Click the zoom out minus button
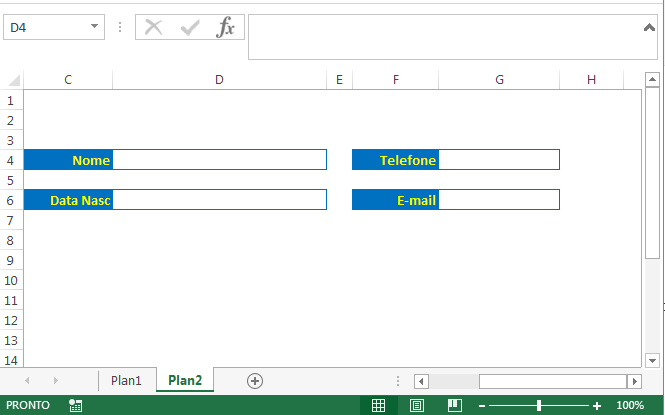The width and height of the screenshot is (665, 415). click(482, 406)
